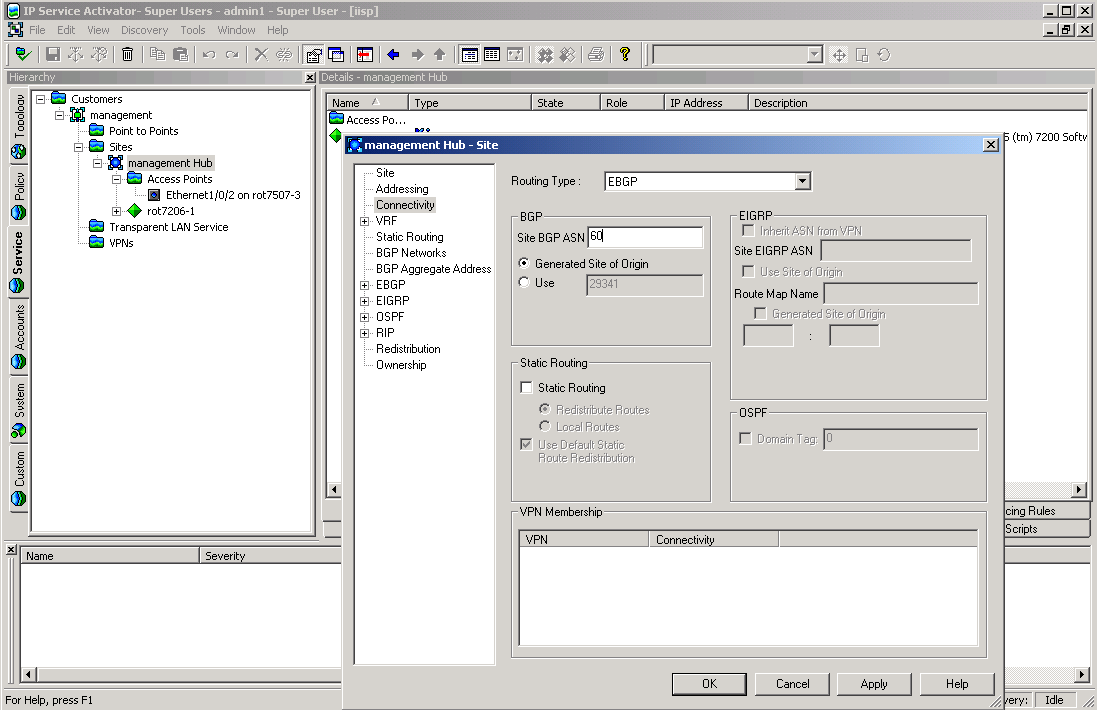Select the Local Routes radio button

click(545, 426)
